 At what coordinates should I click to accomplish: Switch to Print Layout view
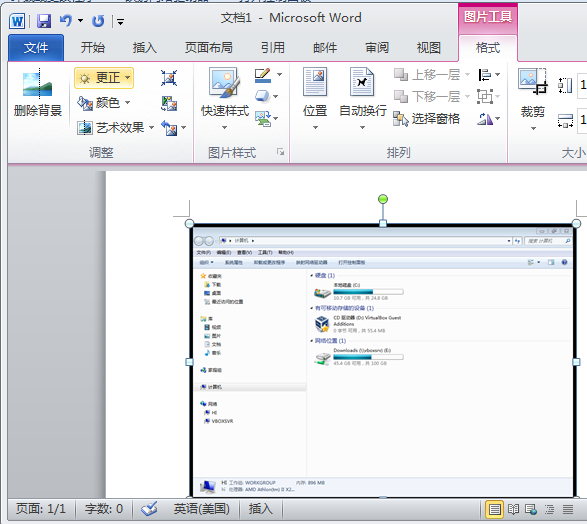tap(494, 509)
